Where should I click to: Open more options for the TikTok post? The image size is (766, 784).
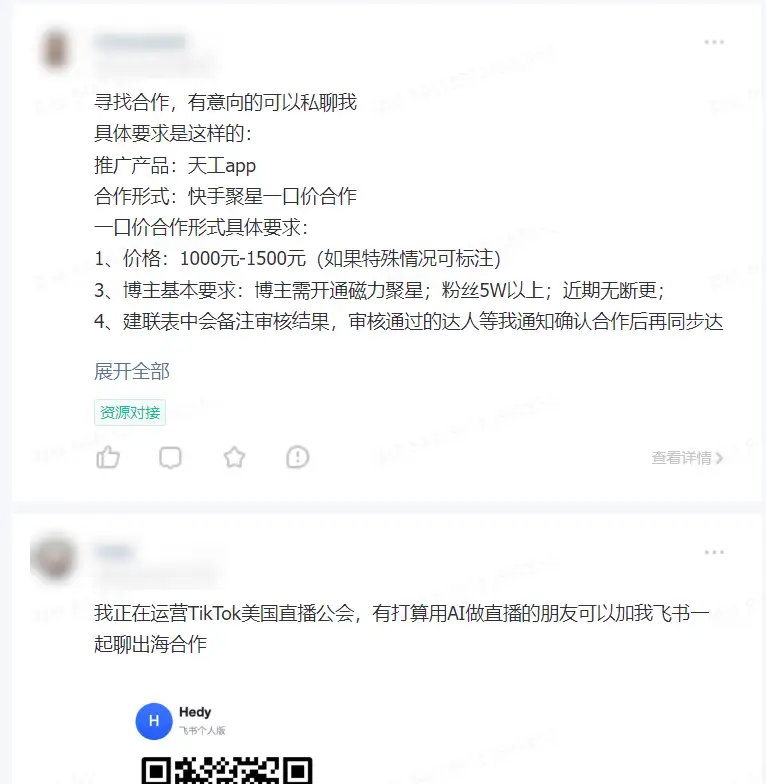[714, 552]
